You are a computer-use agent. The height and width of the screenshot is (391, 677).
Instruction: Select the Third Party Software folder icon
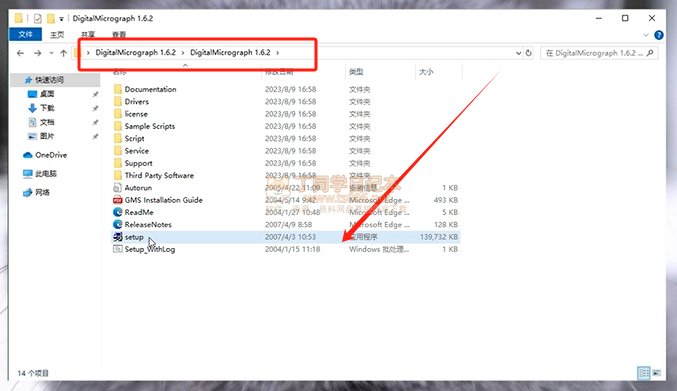(x=117, y=175)
